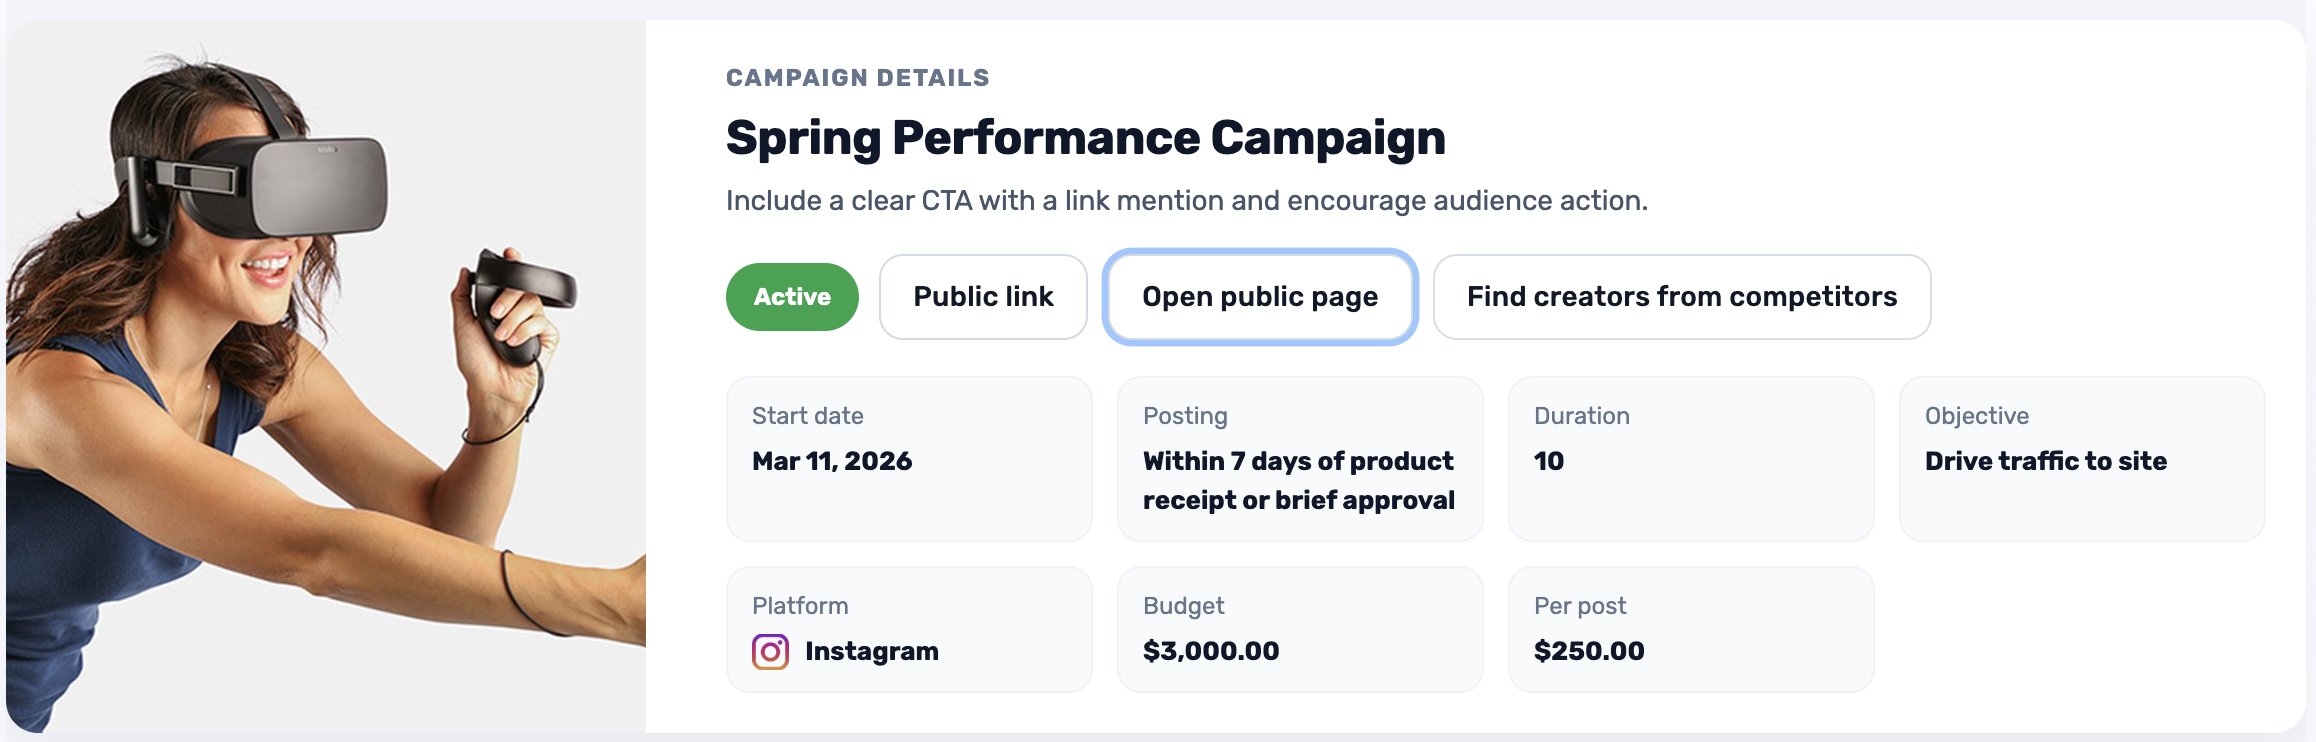The height and width of the screenshot is (742, 2316).
Task: Click the Mar 11, 2026 date value
Action: [x=832, y=461]
